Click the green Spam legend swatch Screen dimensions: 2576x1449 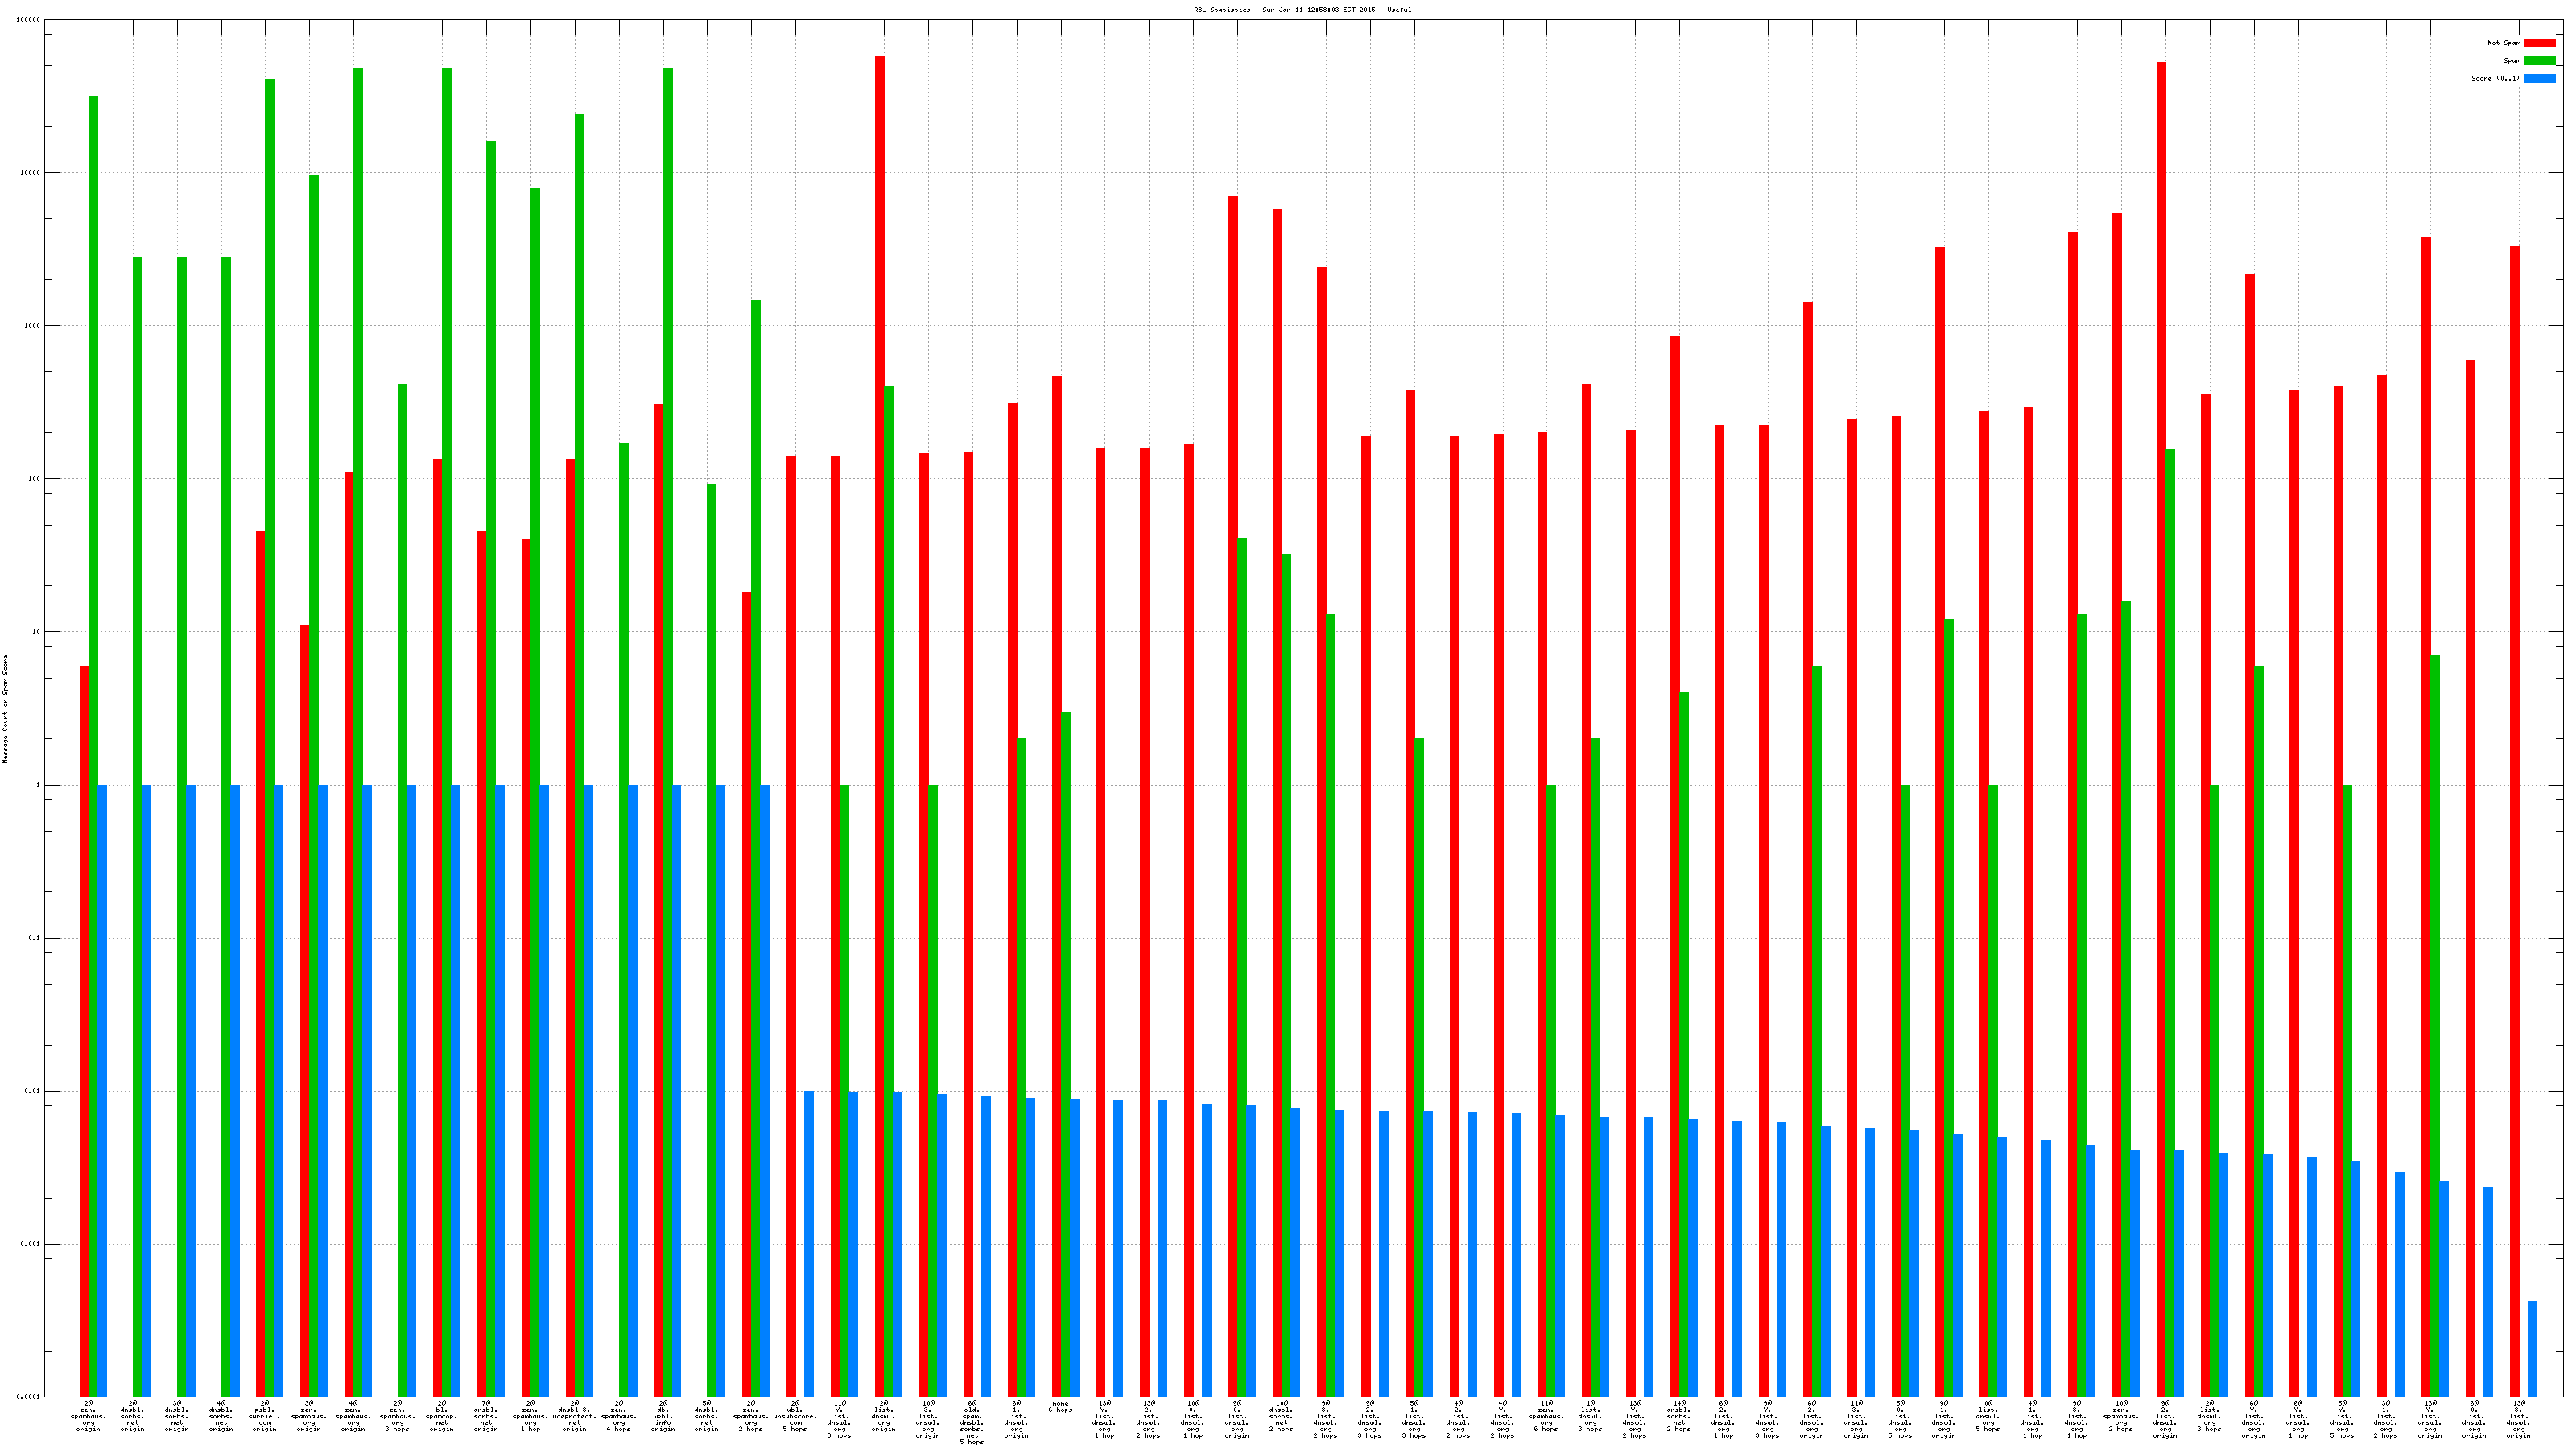click(2539, 61)
